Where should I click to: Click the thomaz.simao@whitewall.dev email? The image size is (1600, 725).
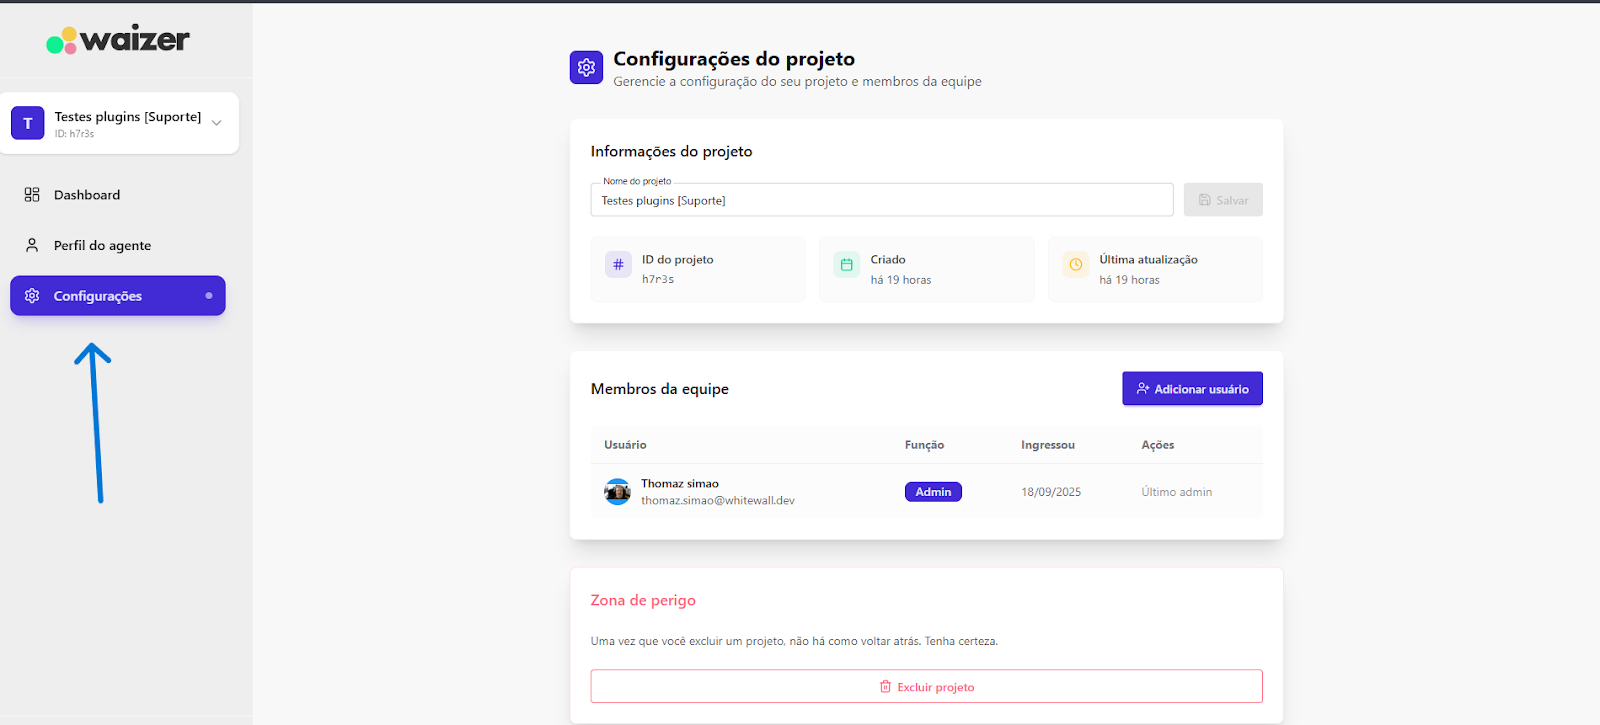click(x=717, y=501)
